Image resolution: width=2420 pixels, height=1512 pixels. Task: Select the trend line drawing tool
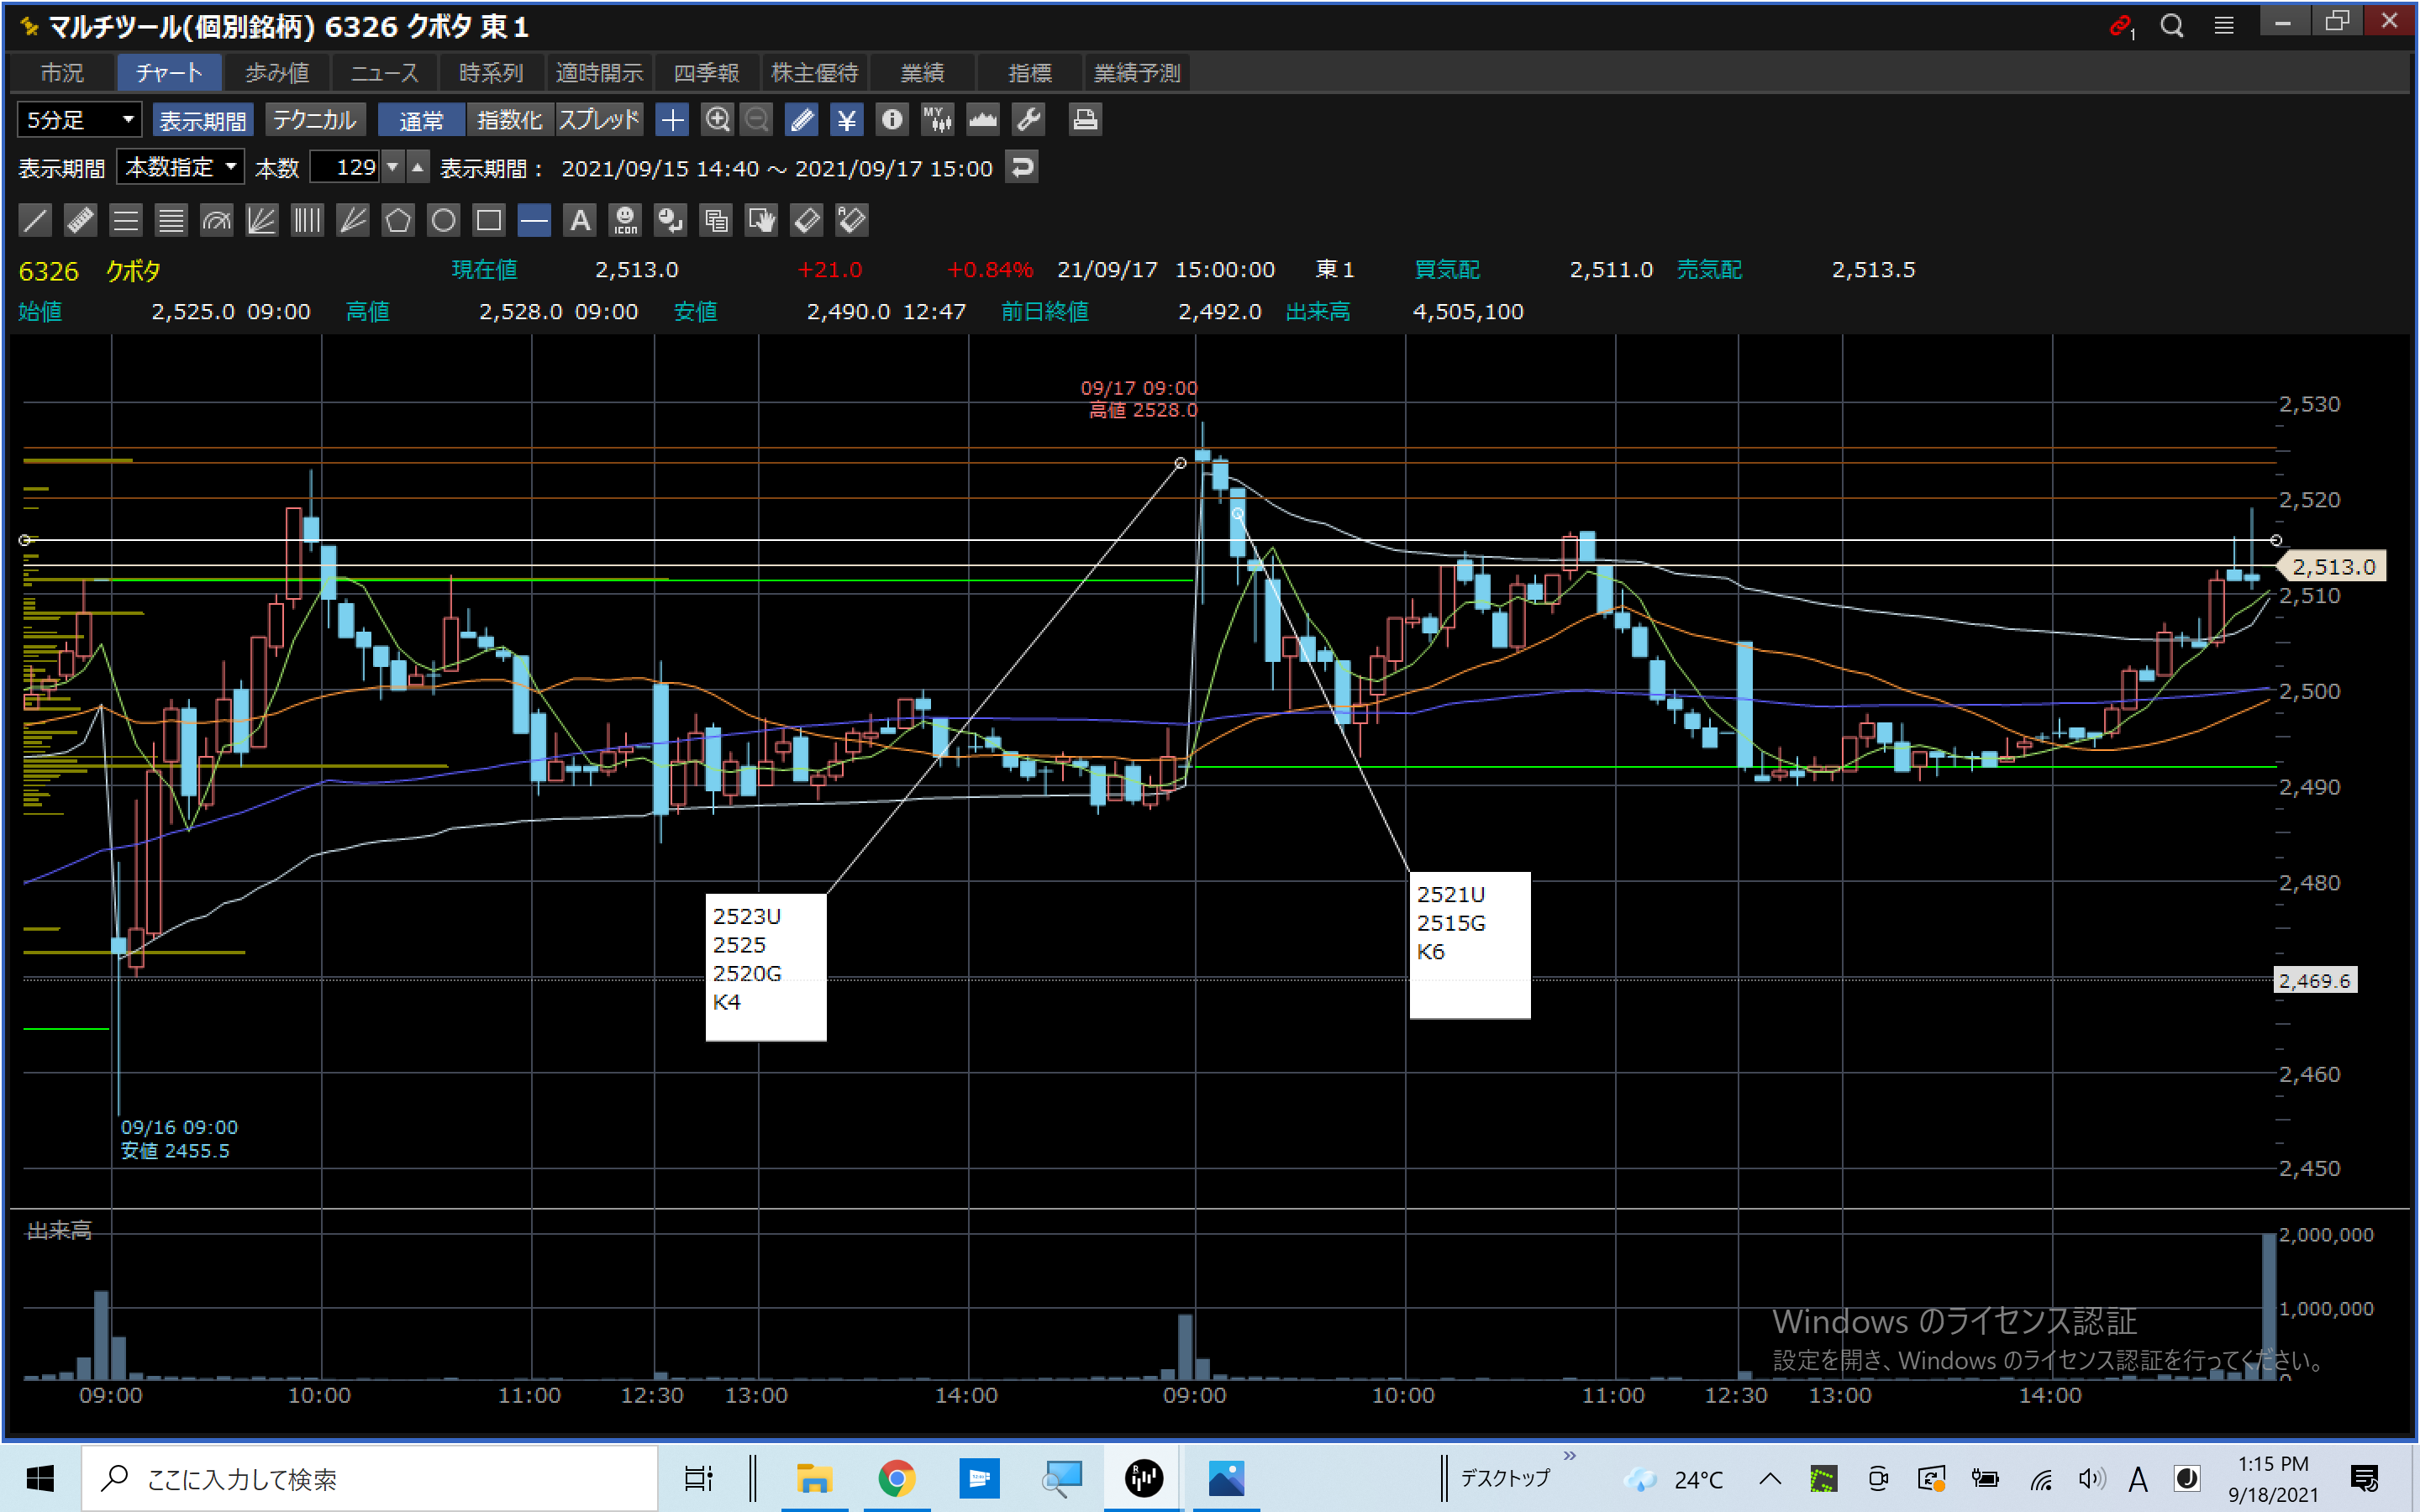click(x=35, y=220)
